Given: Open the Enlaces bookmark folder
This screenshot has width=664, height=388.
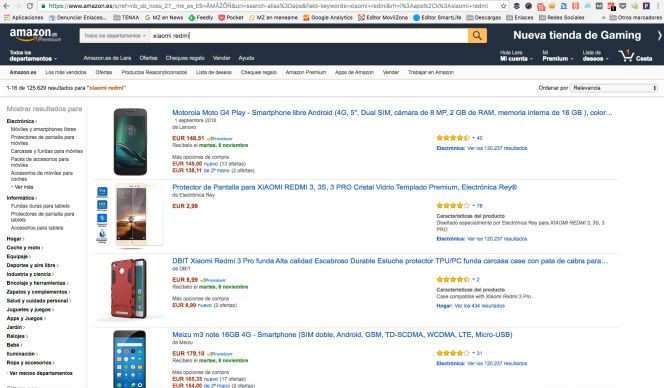Looking at the screenshot, I should tap(520, 18).
